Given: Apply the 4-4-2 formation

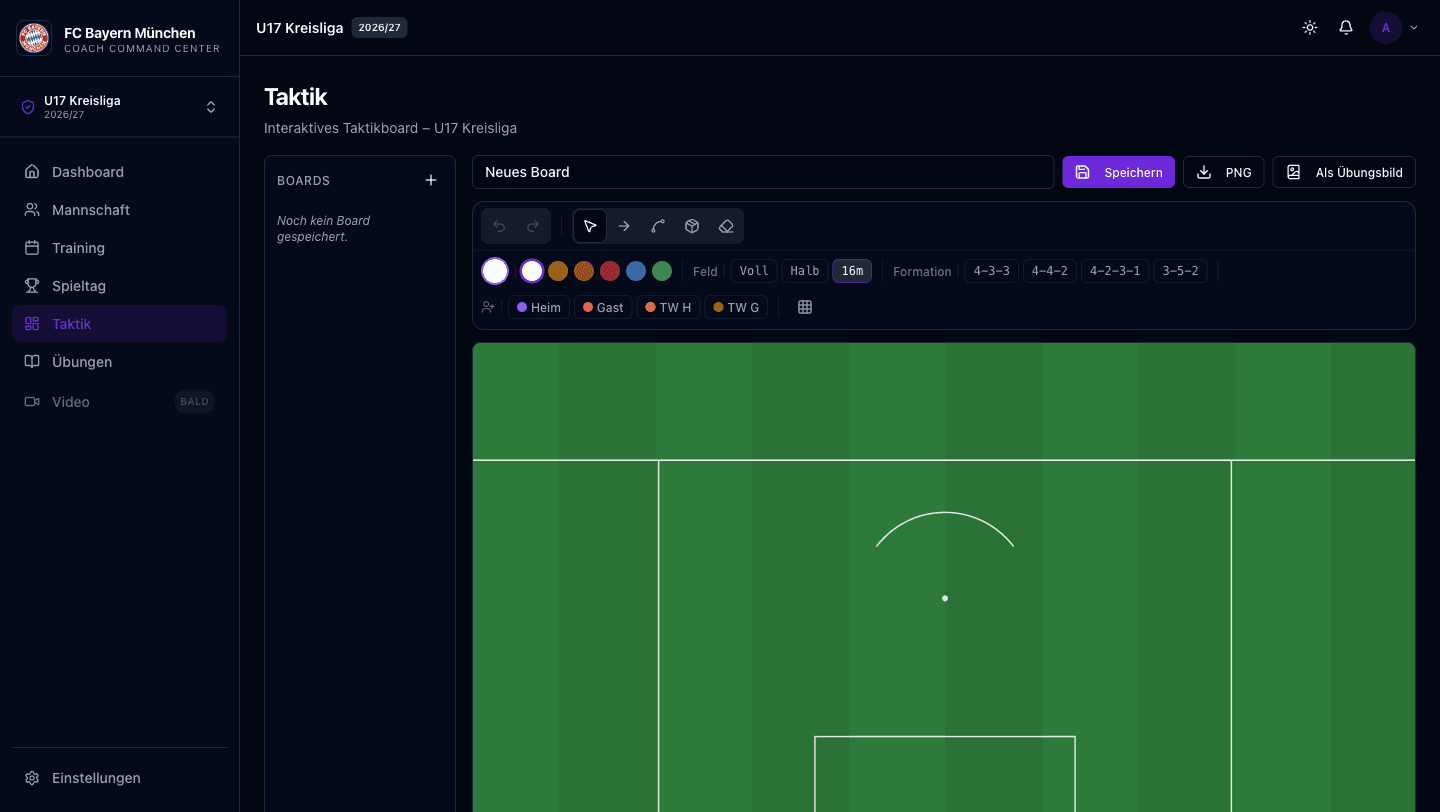Looking at the screenshot, I should [x=1050, y=271].
